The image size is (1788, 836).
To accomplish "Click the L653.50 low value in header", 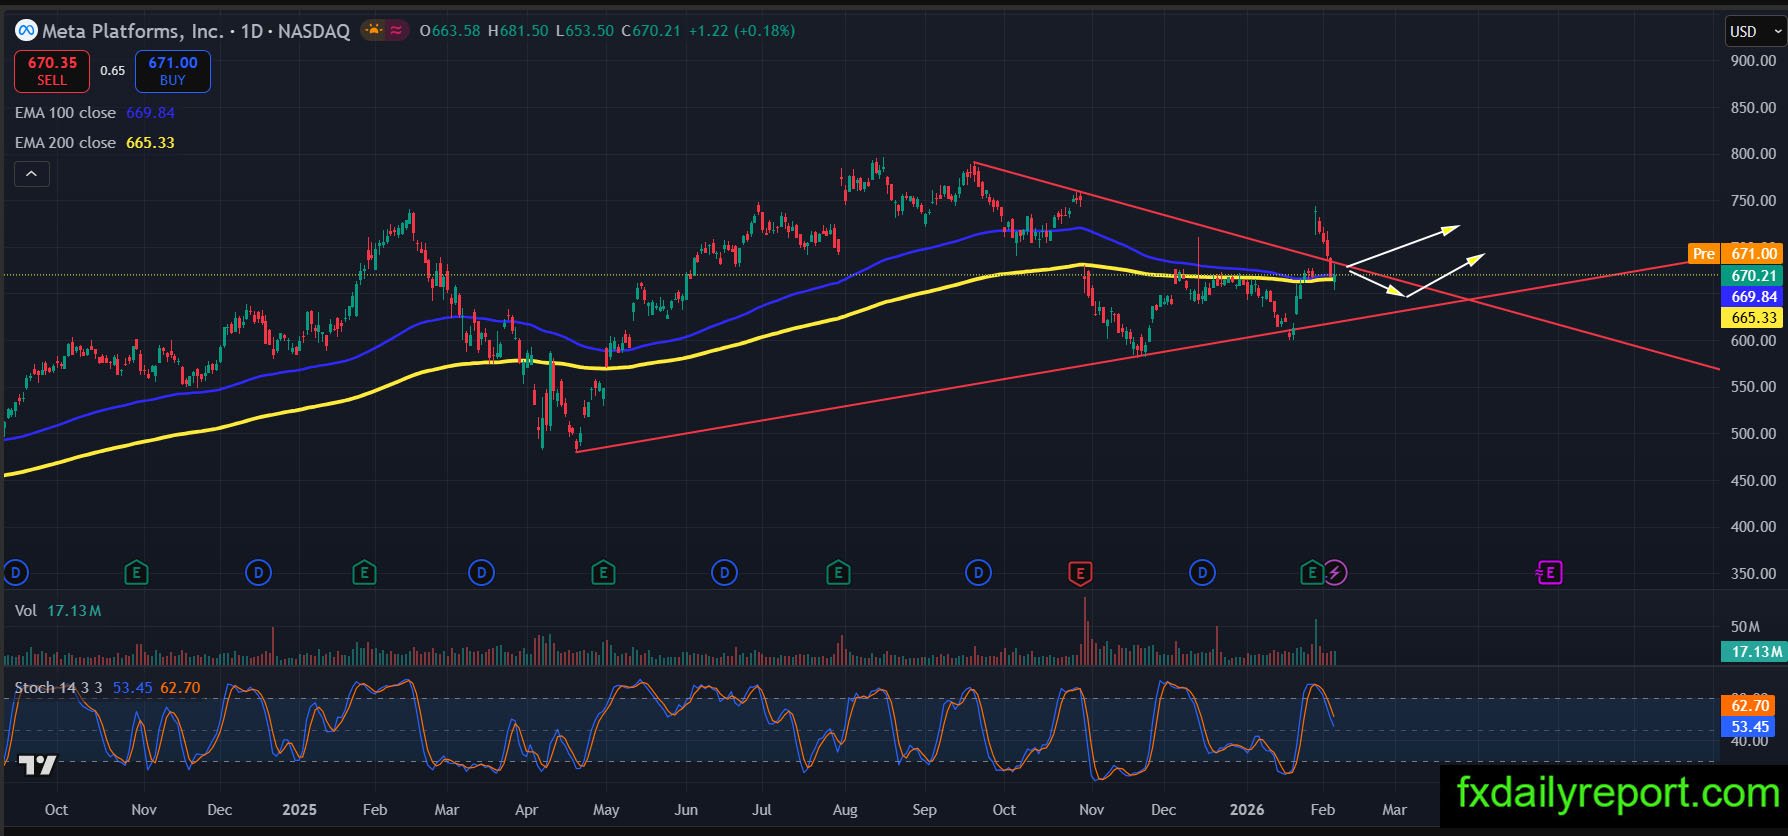I will pyautogui.click(x=585, y=31).
